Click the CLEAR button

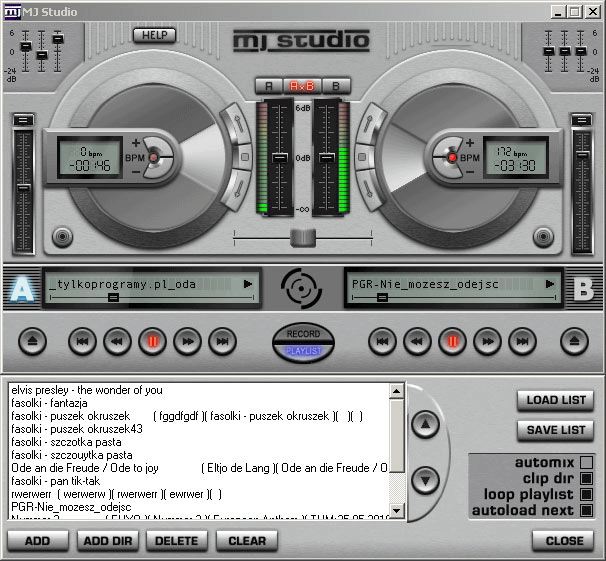coord(247,541)
